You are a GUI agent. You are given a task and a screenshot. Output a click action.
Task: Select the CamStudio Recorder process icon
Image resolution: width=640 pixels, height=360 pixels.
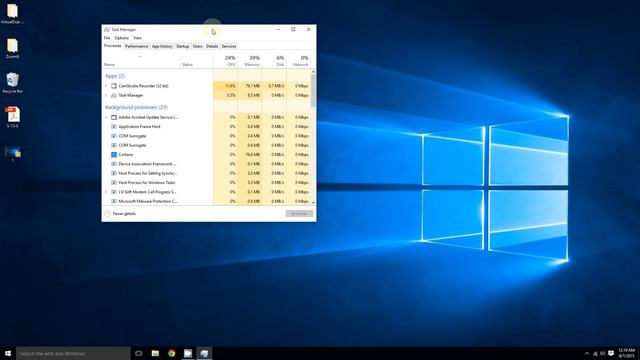114,86
